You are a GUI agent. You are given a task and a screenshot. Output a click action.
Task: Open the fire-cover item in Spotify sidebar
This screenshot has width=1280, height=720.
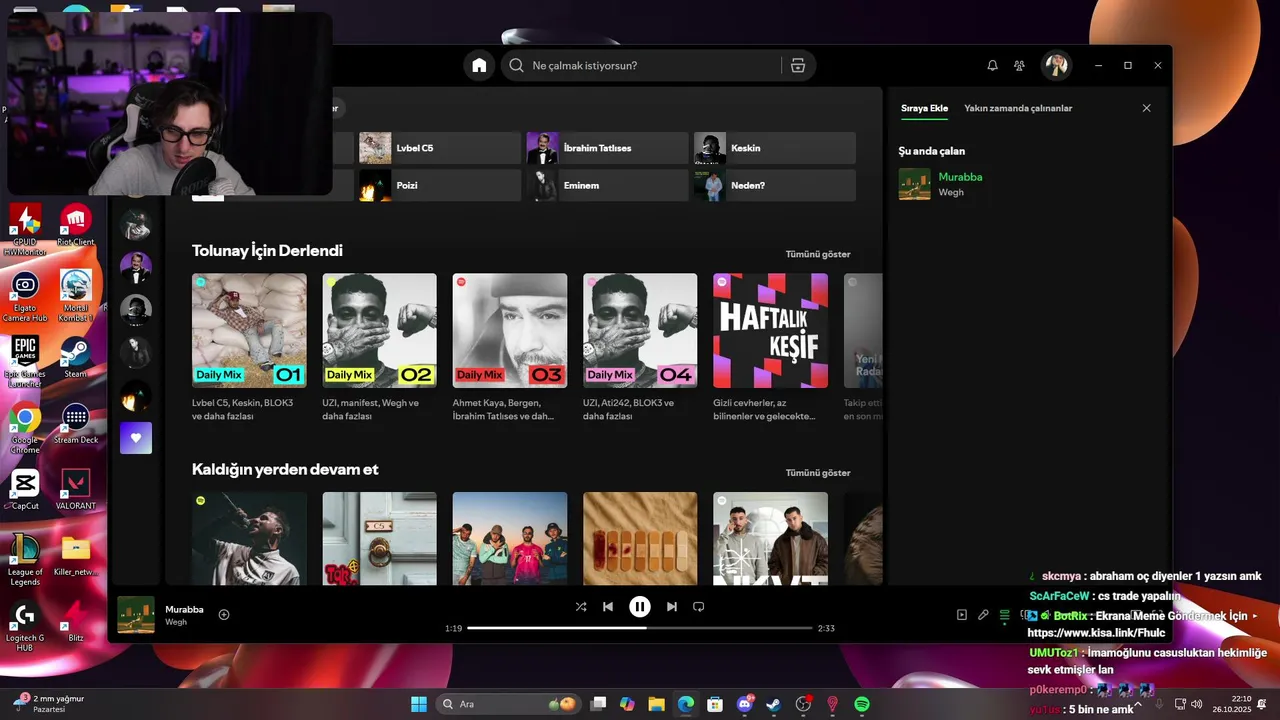tap(136, 396)
